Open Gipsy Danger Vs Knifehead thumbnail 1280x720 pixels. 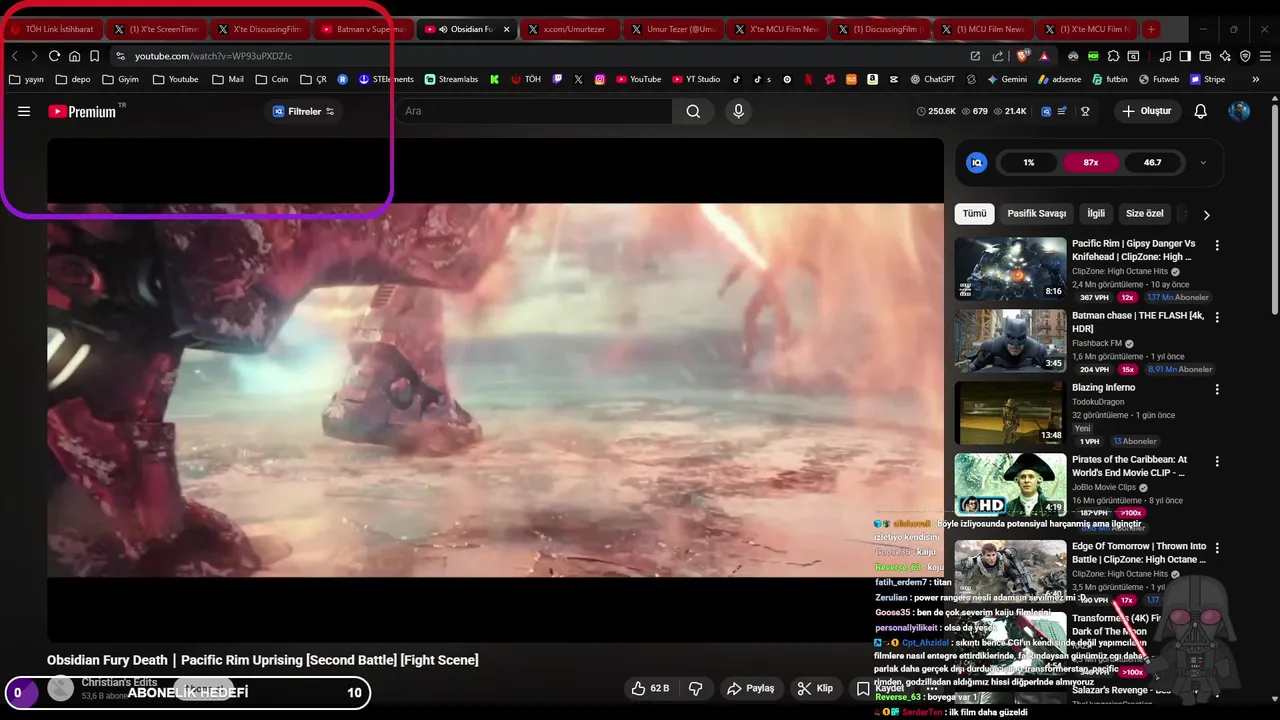1010,268
